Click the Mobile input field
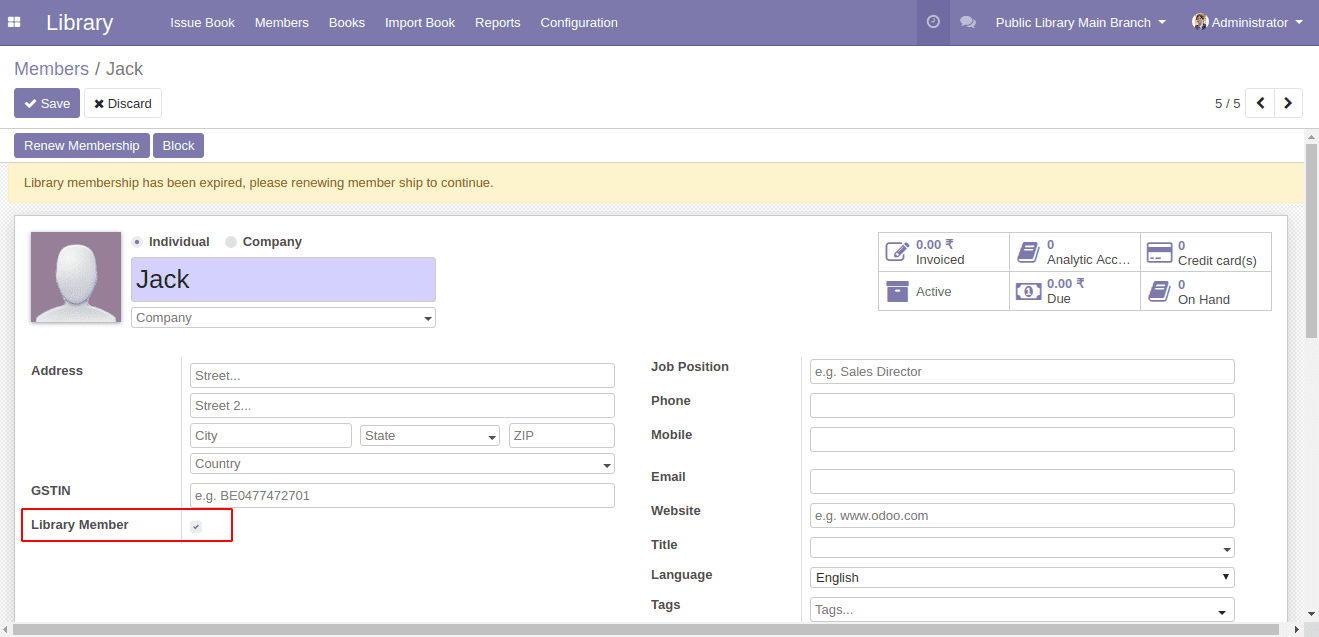Image resolution: width=1319 pixels, height=637 pixels. [1022, 440]
